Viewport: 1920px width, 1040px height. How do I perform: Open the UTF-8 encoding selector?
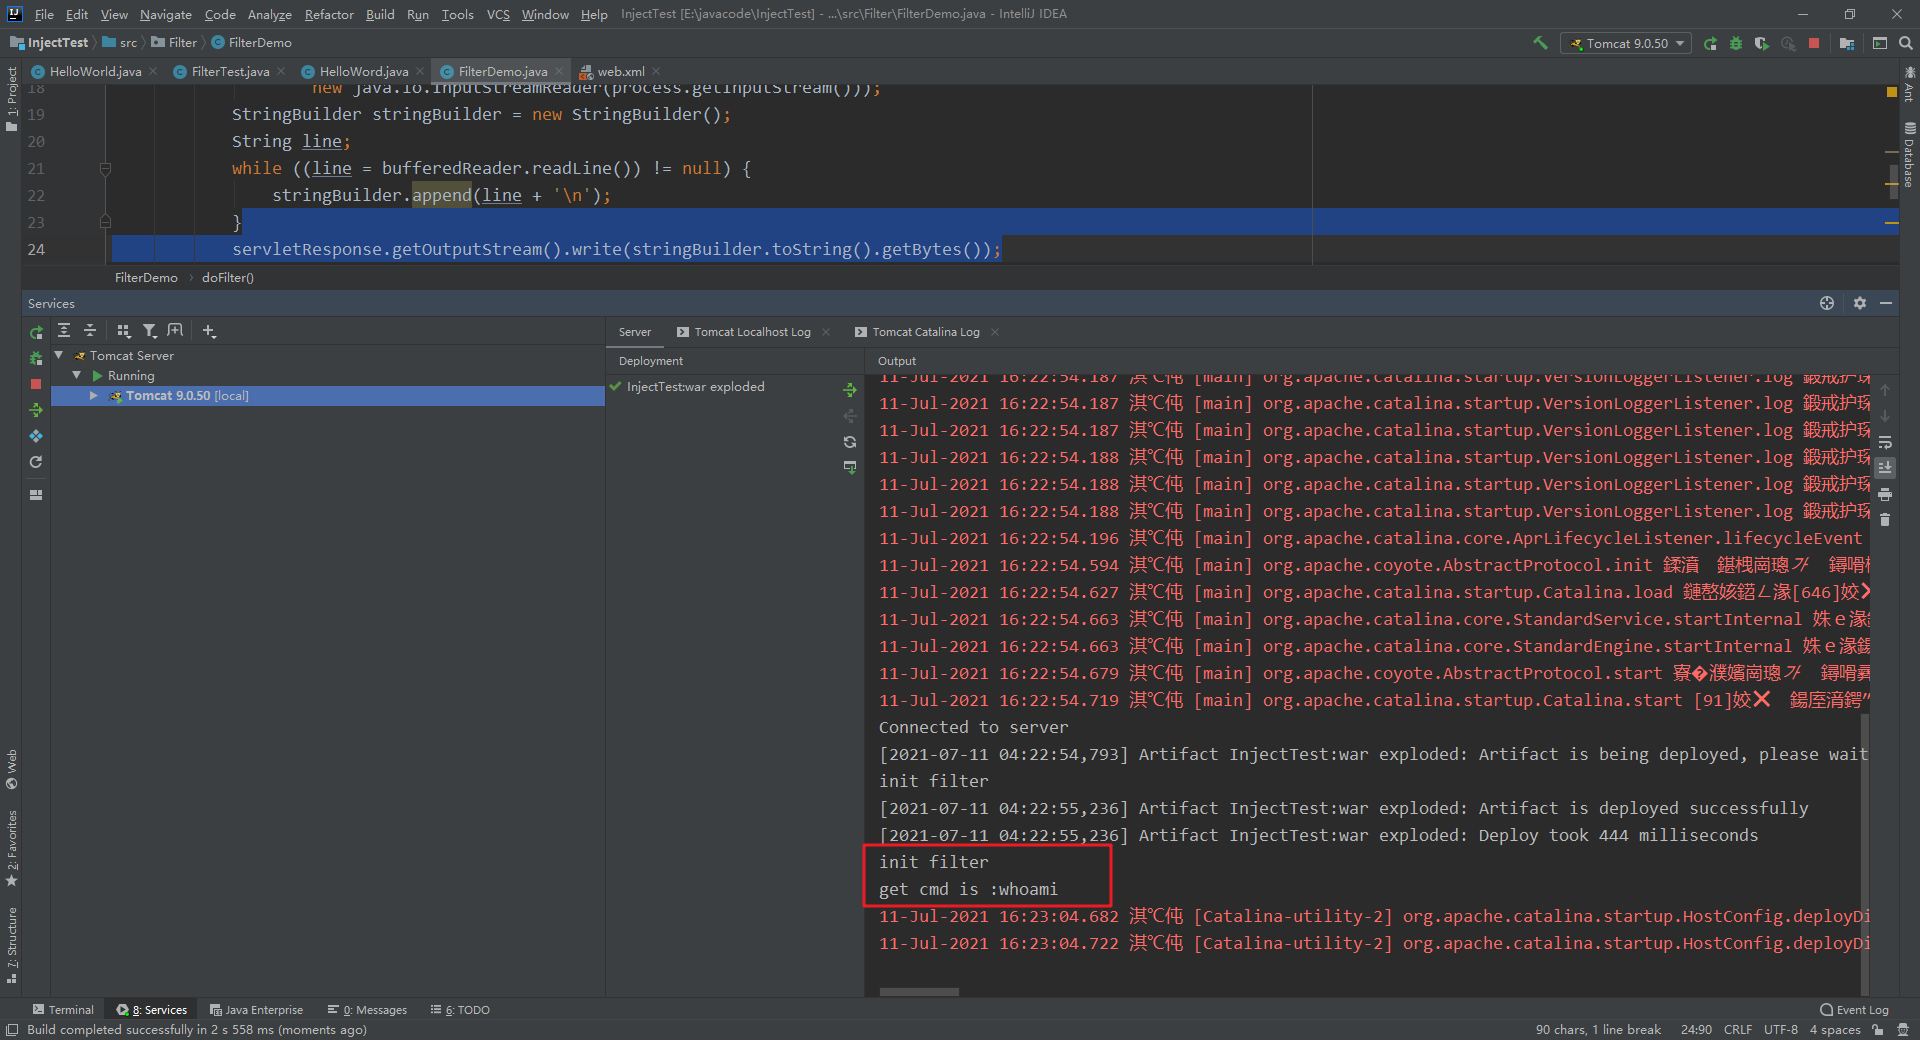(x=1781, y=1030)
